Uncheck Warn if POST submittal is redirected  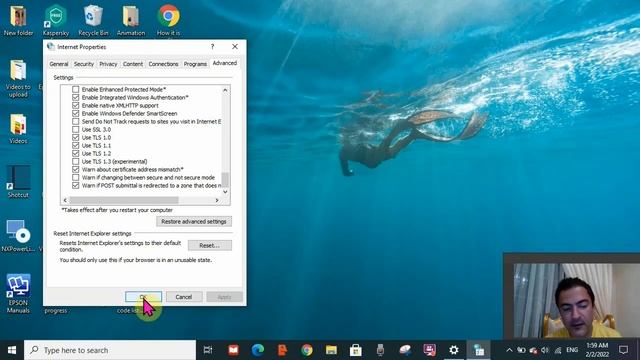click(x=76, y=185)
